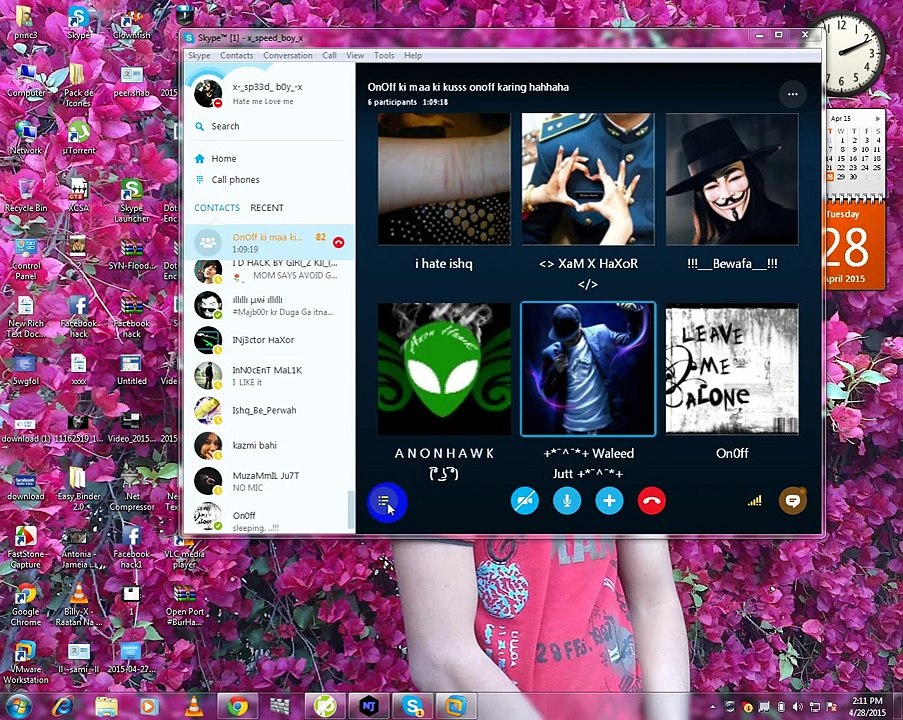Select contact with '#Majb00r kr Duga' status
Viewport: 903px width, 720px height.
[270, 305]
